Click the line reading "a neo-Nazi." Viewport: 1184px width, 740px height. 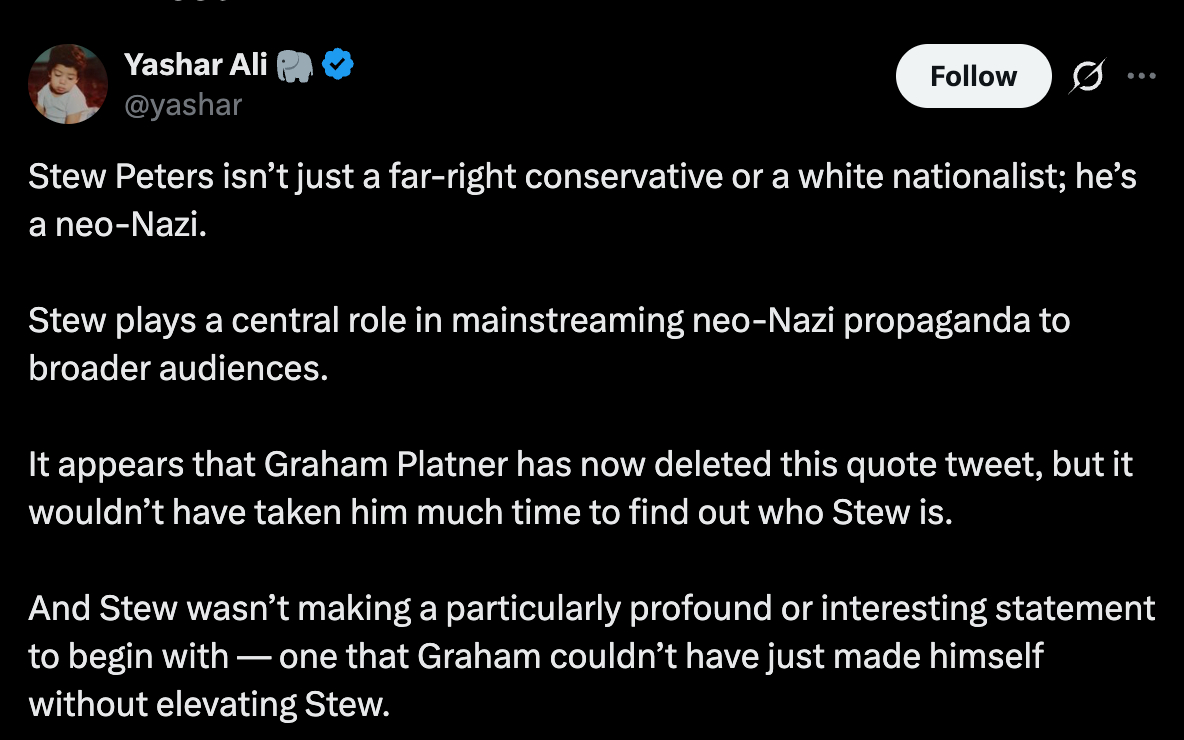pyautogui.click(x=117, y=225)
